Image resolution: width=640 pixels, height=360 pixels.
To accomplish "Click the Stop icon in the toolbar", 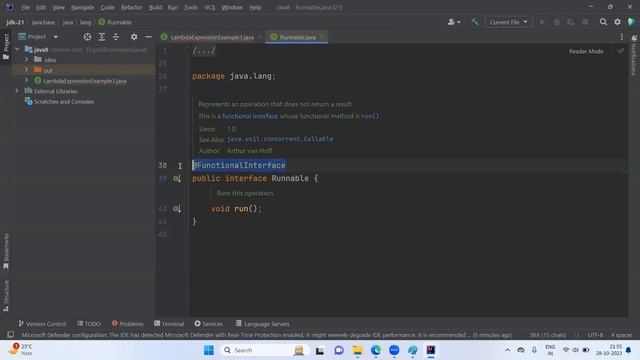I will click(x=585, y=22).
